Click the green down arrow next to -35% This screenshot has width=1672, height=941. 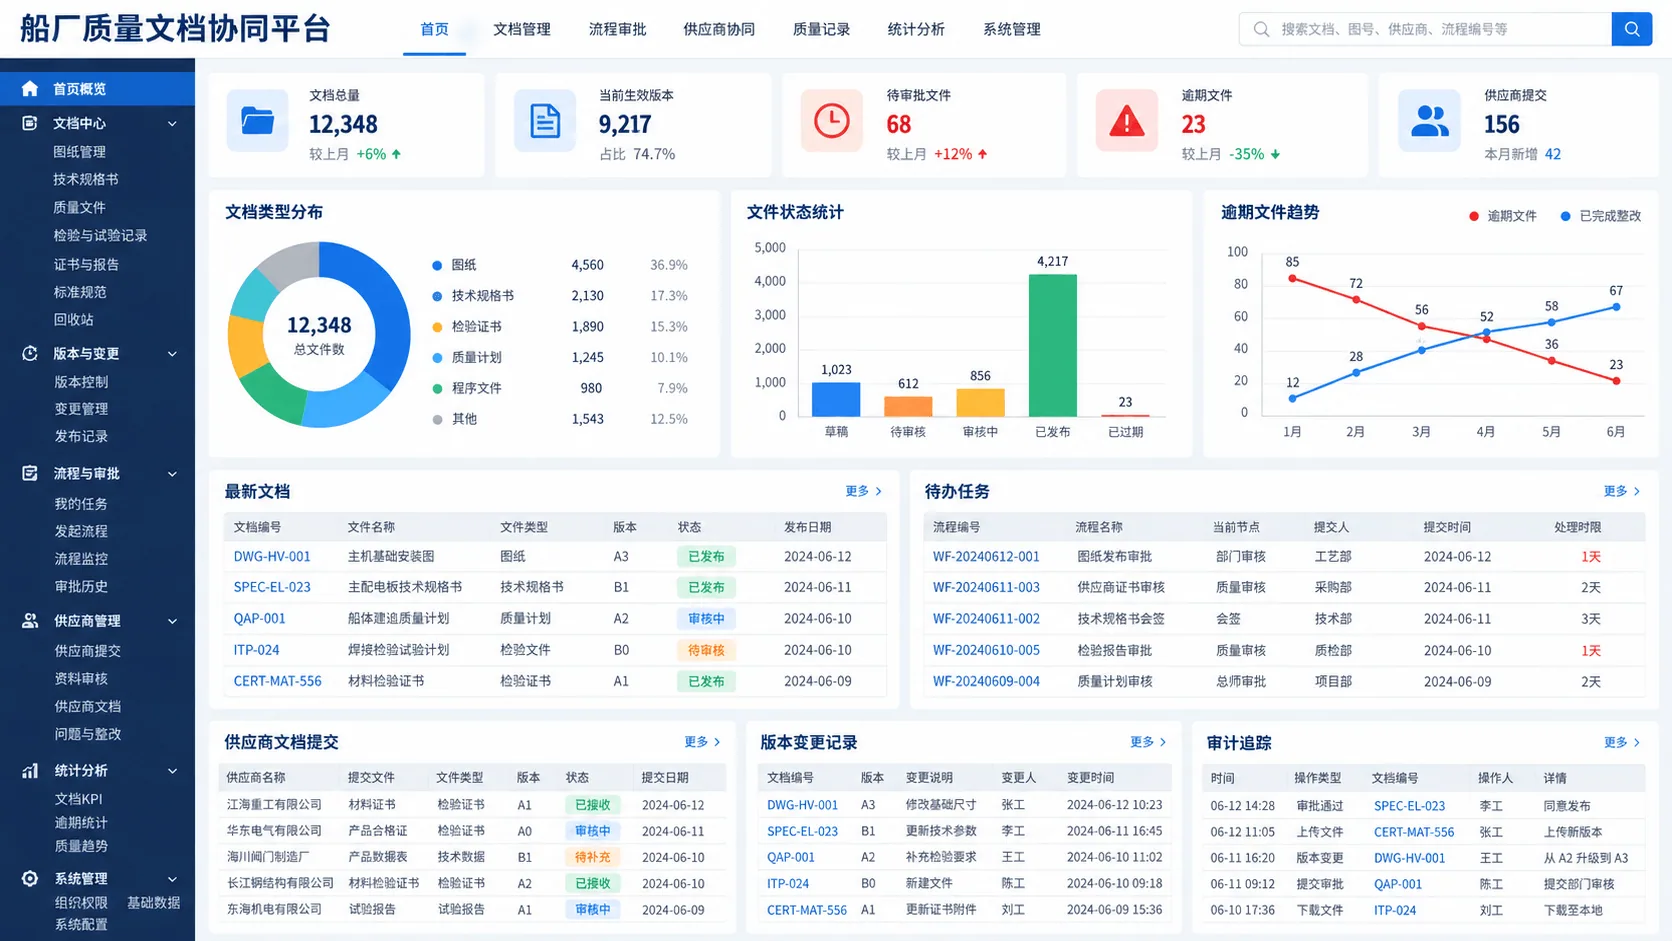pyautogui.click(x=1275, y=154)
